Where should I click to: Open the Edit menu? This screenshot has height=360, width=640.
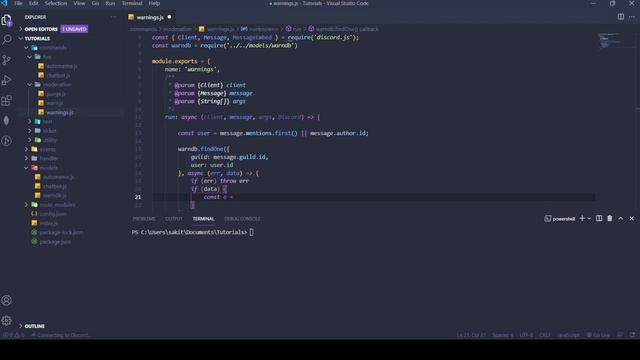click(33, 3)
